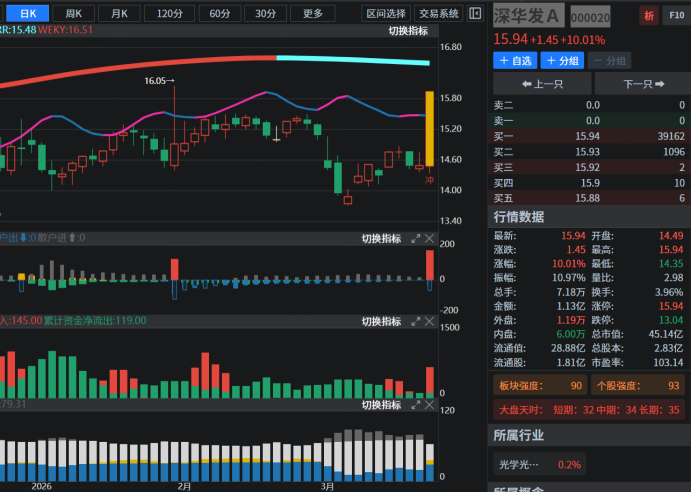Click the 光学光 industry tag

click(x=519, y=464)
